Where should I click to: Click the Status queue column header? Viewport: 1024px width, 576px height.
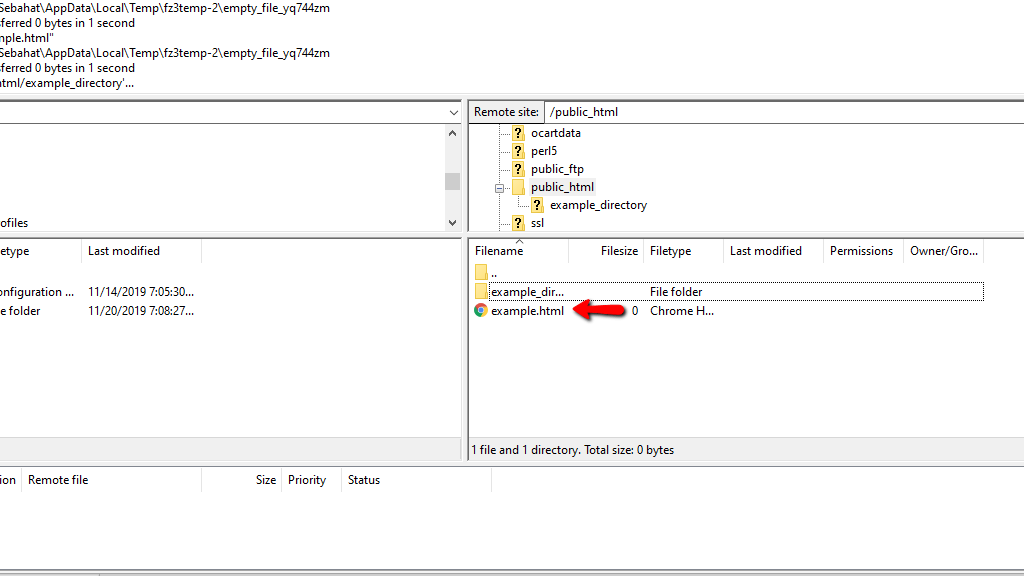pos(416,480)
